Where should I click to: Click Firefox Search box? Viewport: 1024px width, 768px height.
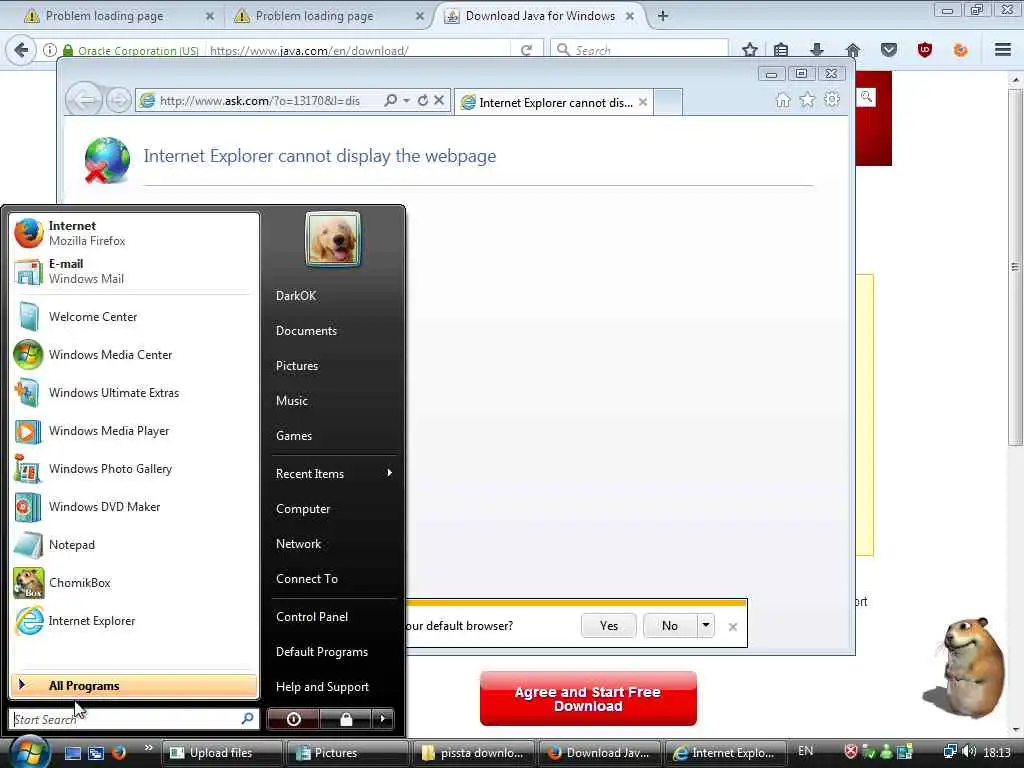pos(639,50)
